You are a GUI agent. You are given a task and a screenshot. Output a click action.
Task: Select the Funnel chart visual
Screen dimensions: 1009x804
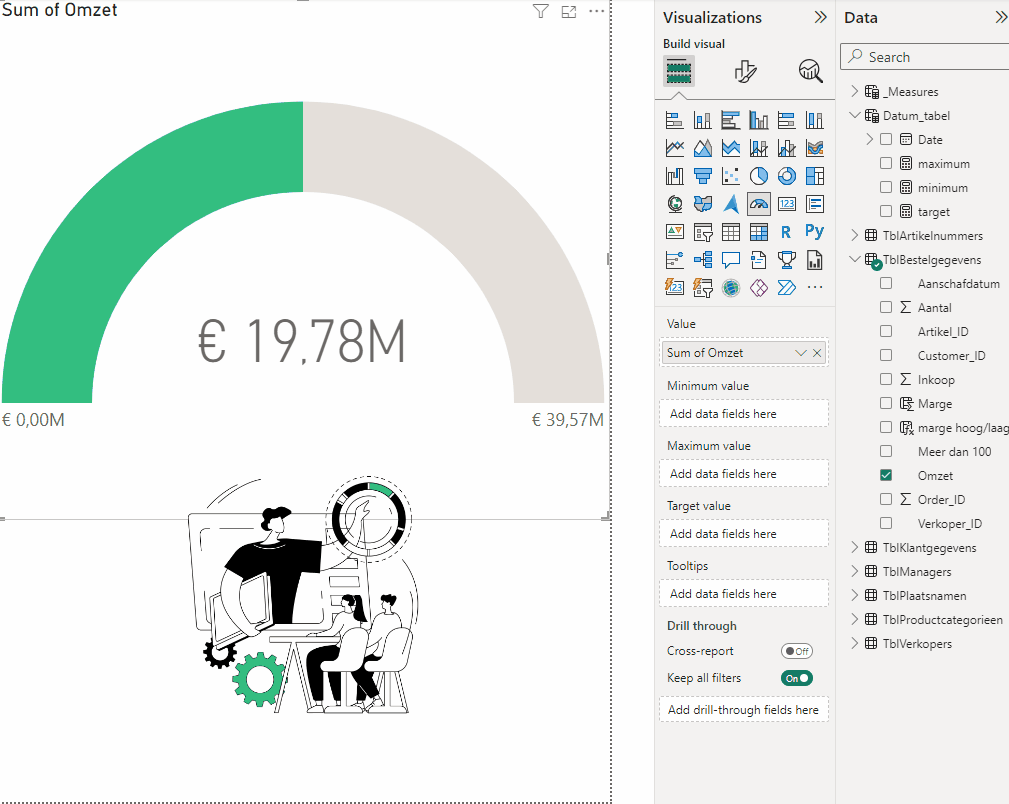click(703, 176)
